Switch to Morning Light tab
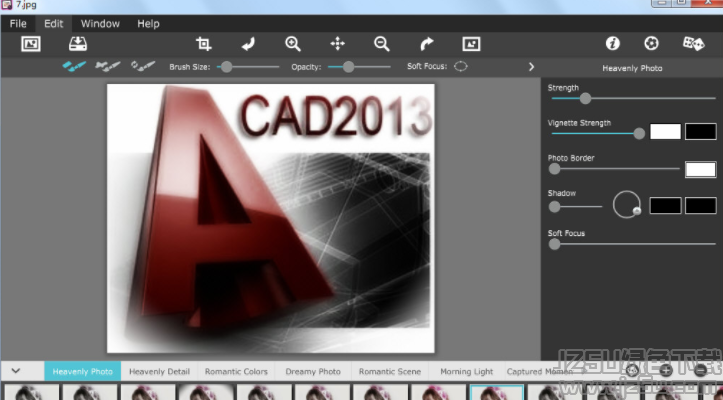The height and width of the screenshot is (400, 723). 467,371
